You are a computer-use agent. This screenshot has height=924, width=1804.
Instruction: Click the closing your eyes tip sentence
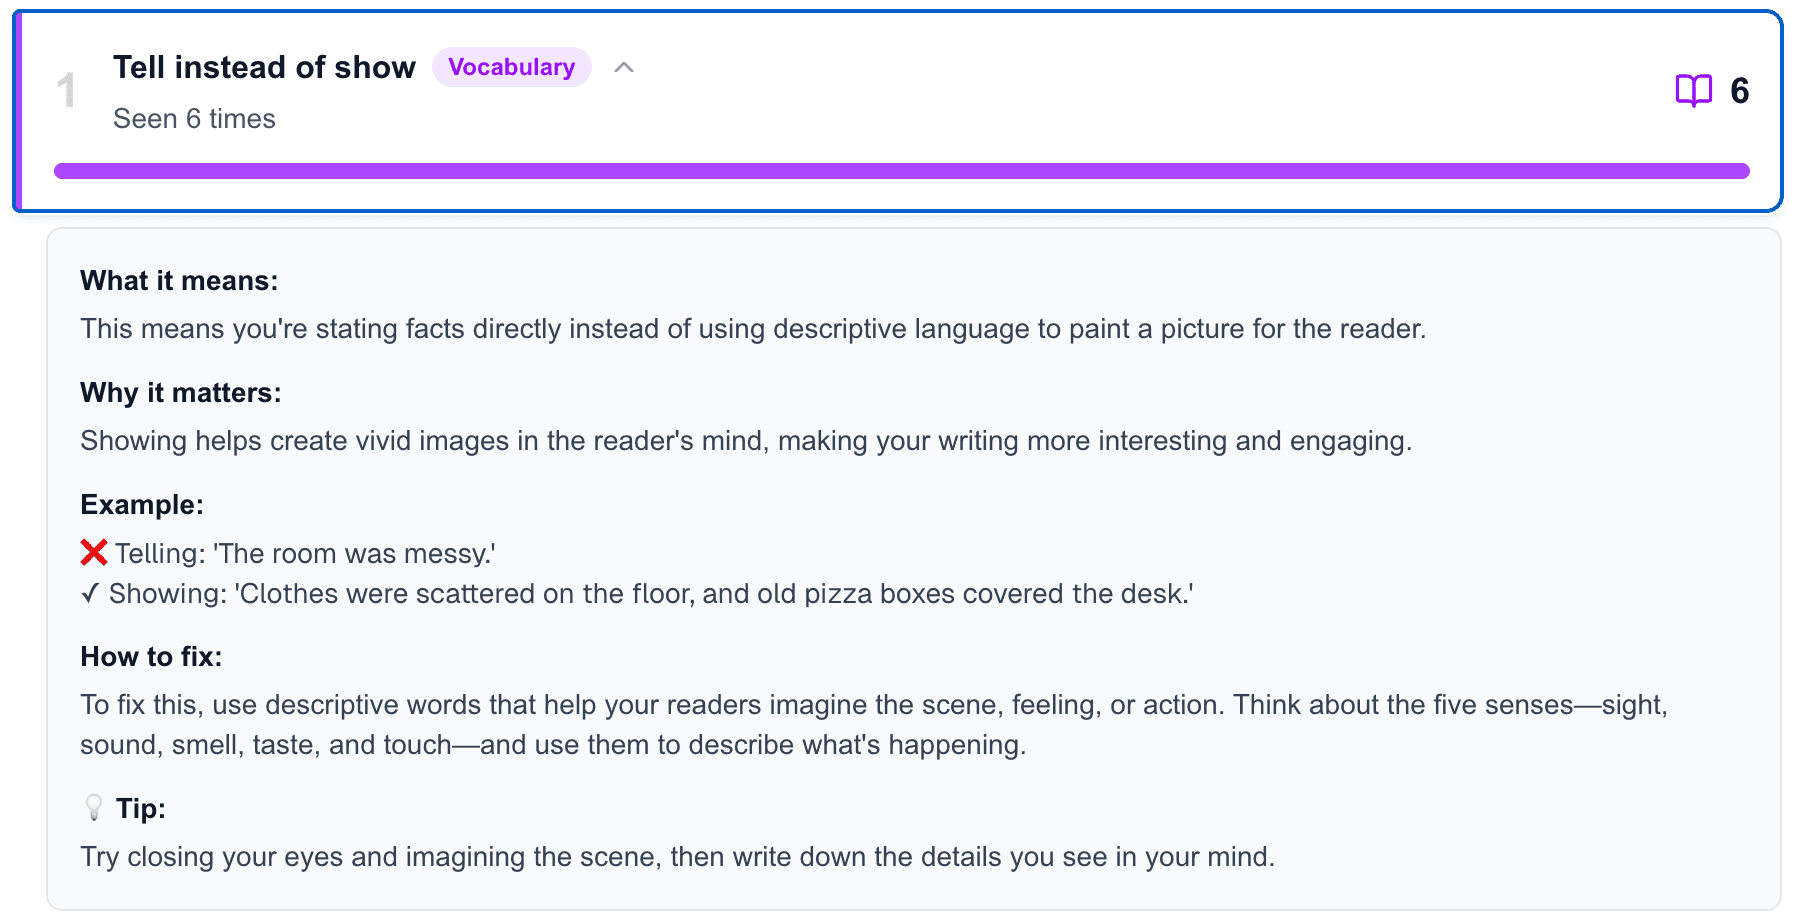(x=677, y=857)
